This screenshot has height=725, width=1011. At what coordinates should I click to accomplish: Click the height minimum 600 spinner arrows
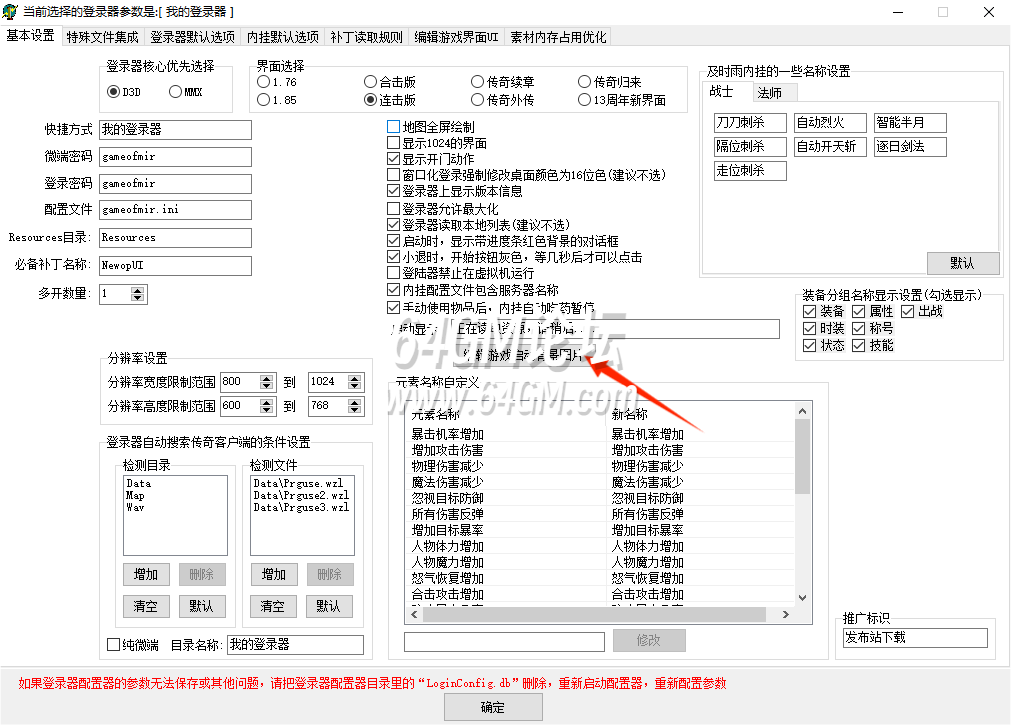pyautogui.click(x=267, y=406)
